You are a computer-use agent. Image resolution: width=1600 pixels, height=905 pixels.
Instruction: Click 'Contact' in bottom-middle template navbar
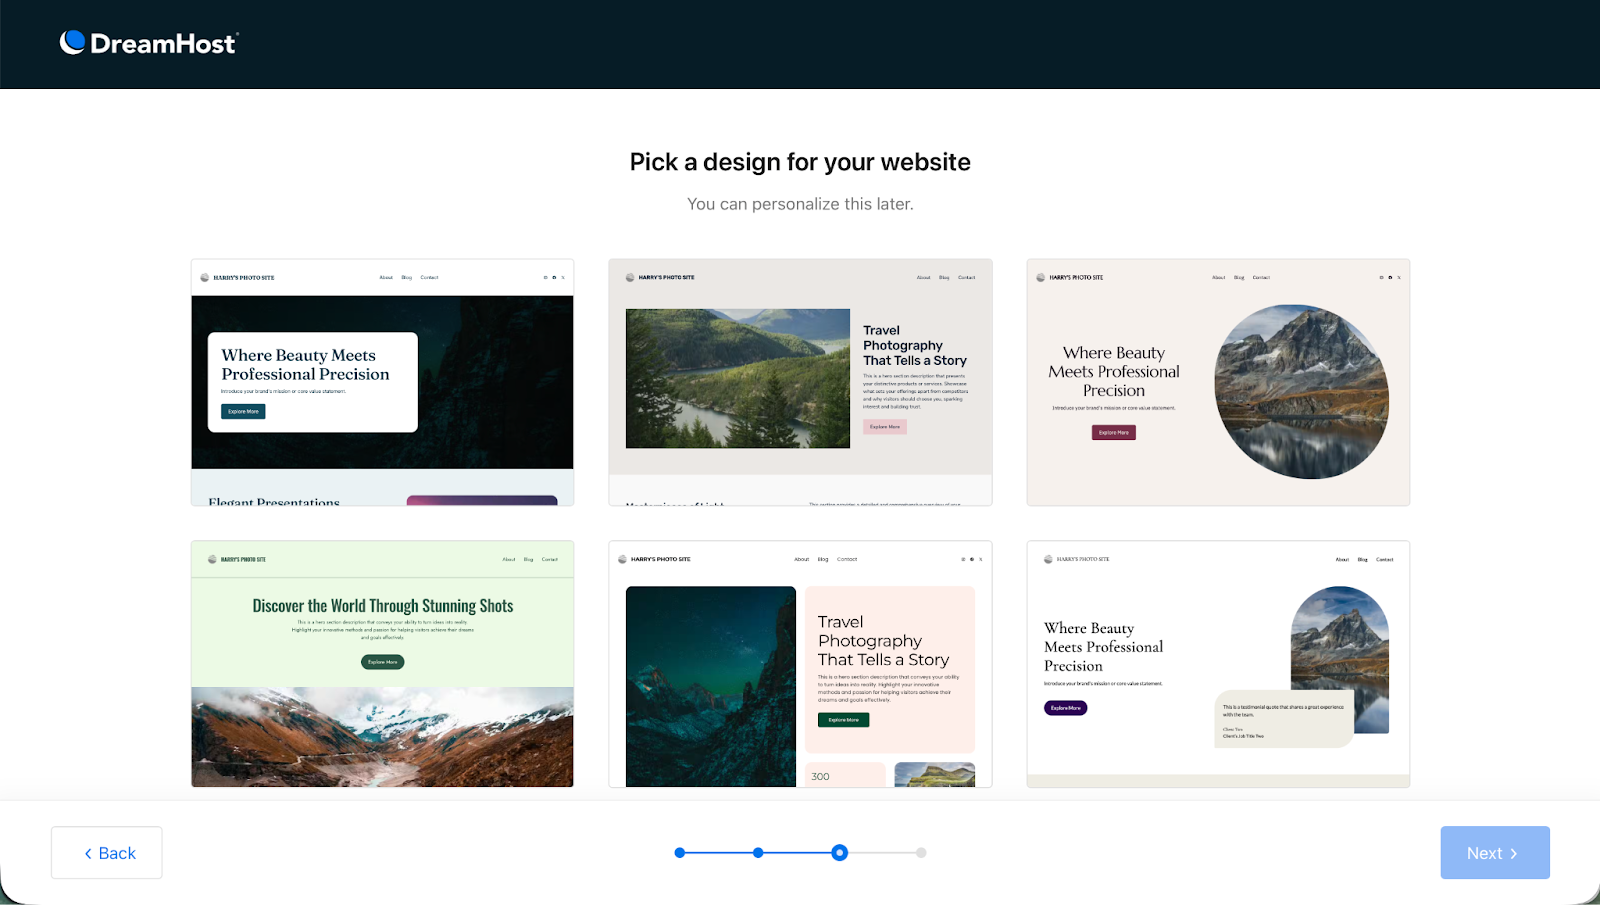click(846, 559)
